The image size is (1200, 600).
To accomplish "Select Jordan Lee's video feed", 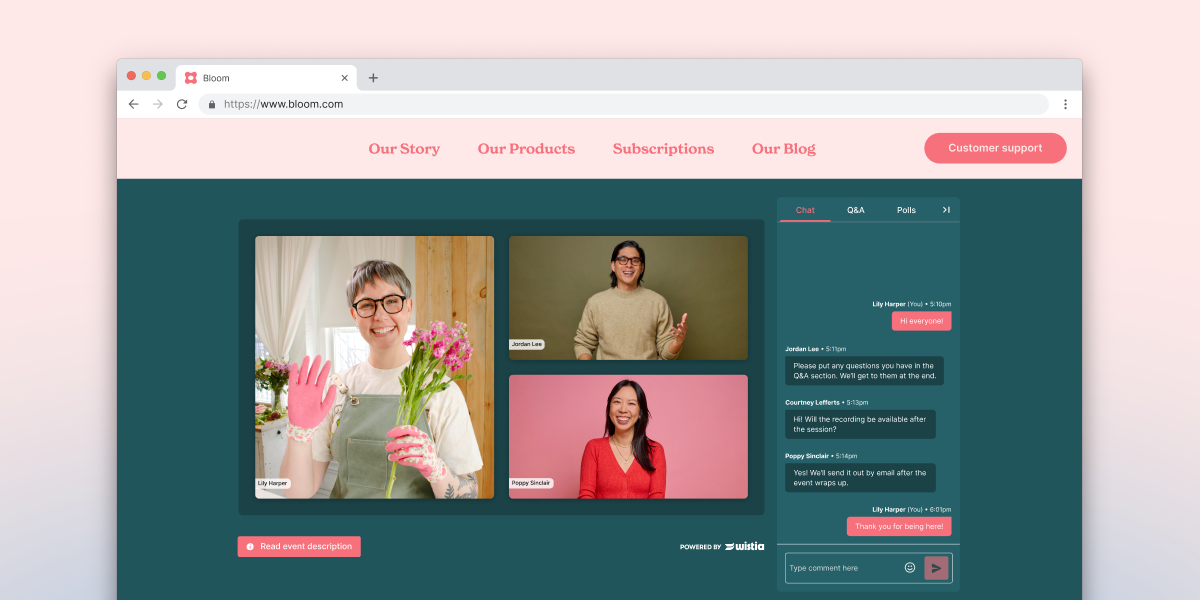I will (628, 296).
